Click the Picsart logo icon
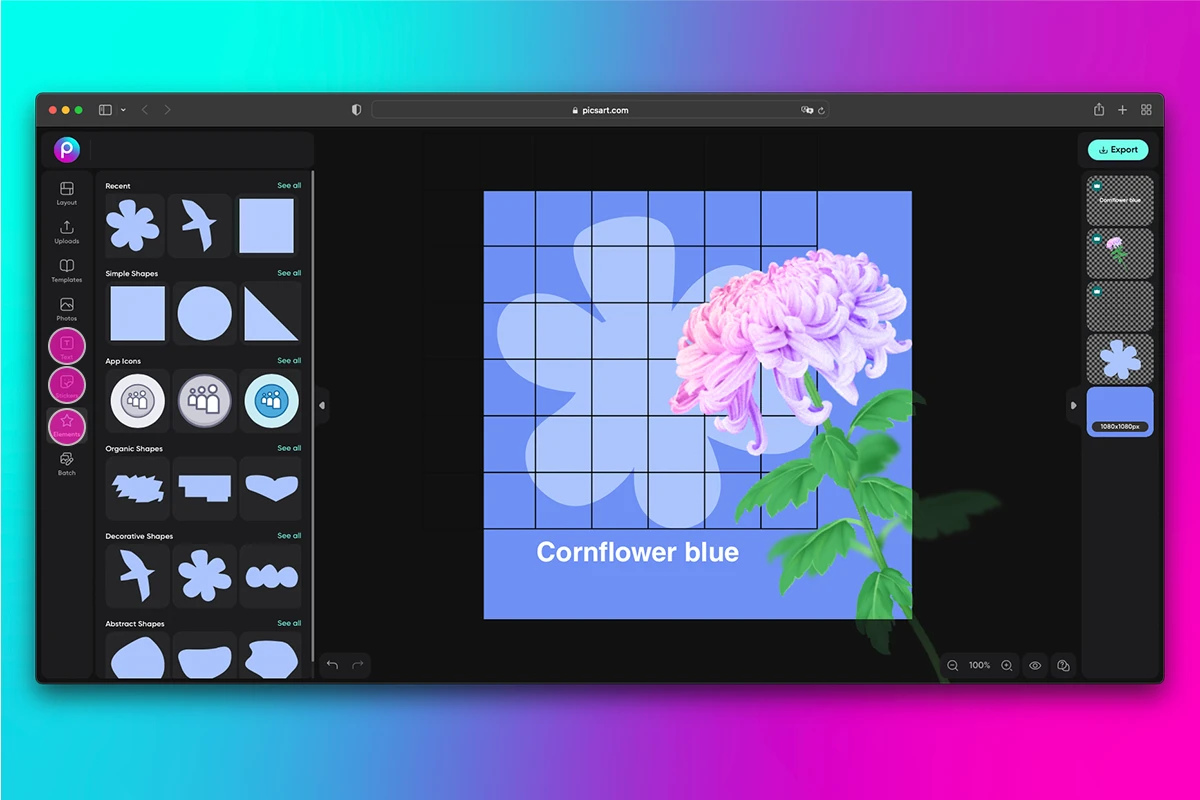This screenshot has width=1200, height=800. tap(66, 150)
